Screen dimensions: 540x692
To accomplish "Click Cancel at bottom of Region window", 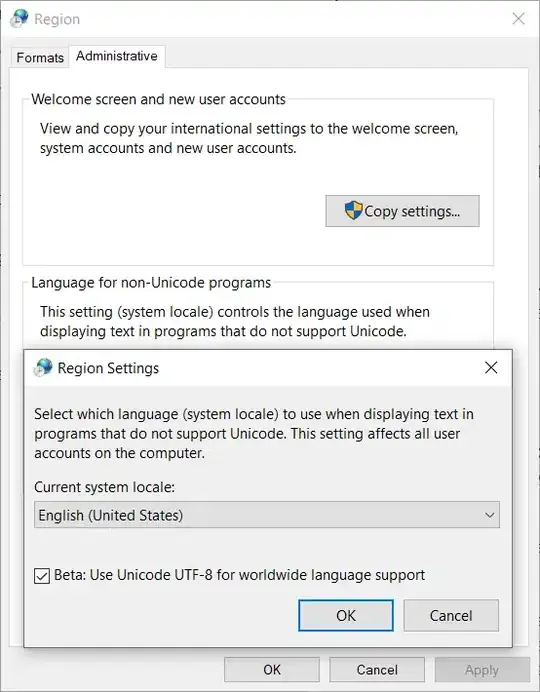I will [x=377, y=669].
